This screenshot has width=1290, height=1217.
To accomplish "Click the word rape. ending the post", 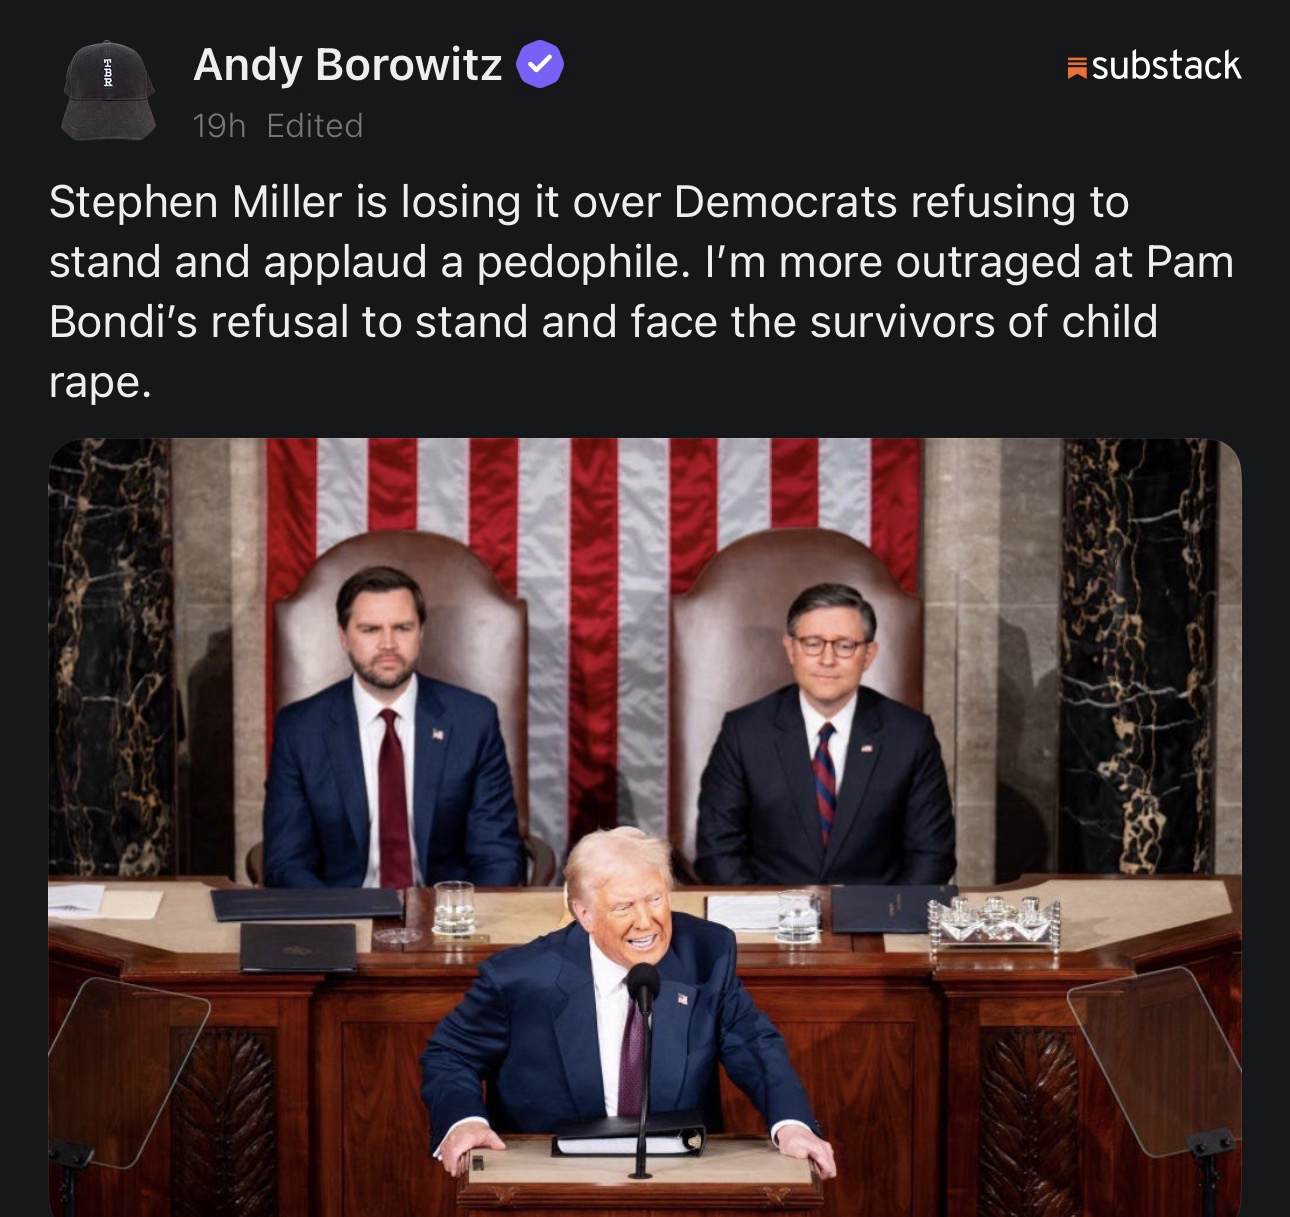I will pyautogui.click(x=100, y=384).
